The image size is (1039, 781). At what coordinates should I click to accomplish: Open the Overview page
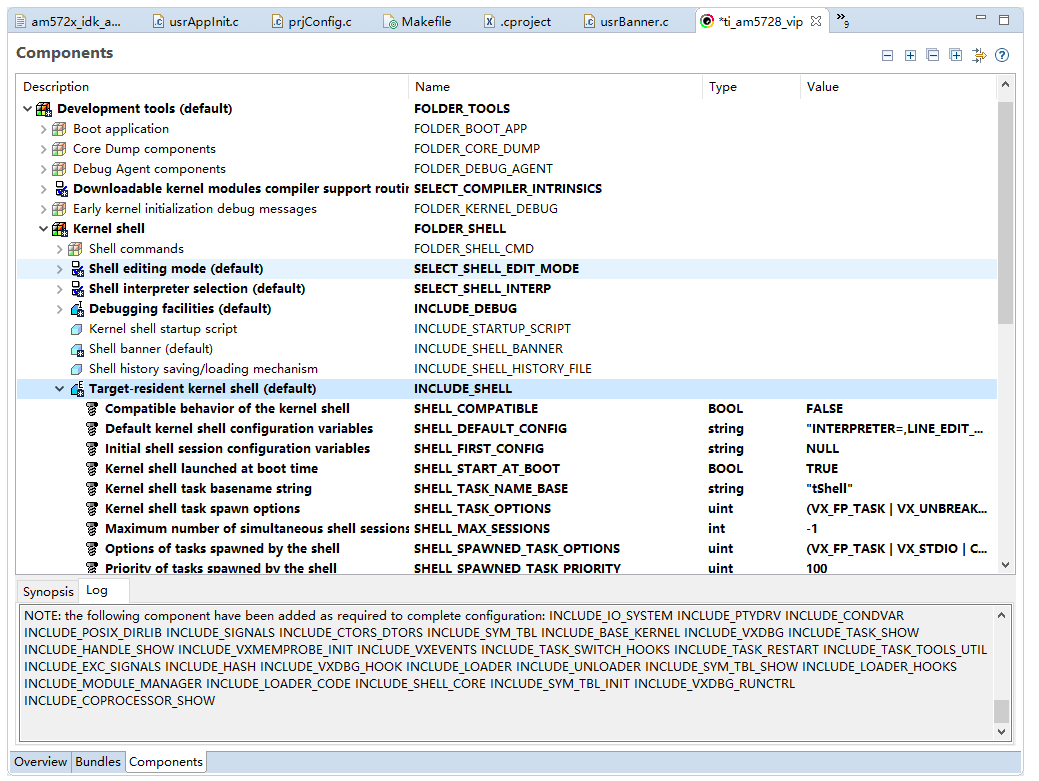(40, 762)
